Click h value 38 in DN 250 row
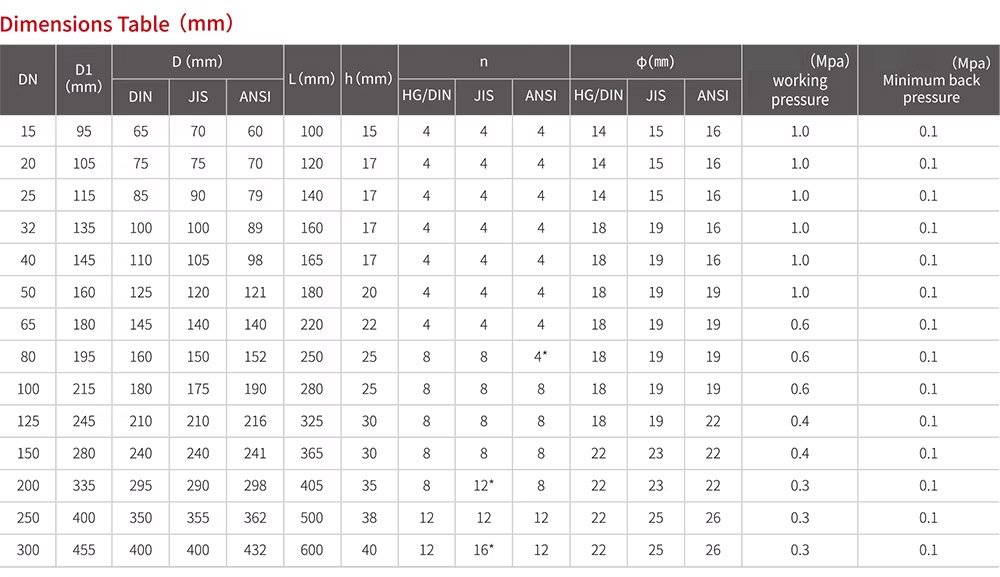1000x577 pixels. pyautogui.click(x=369, y=518)
